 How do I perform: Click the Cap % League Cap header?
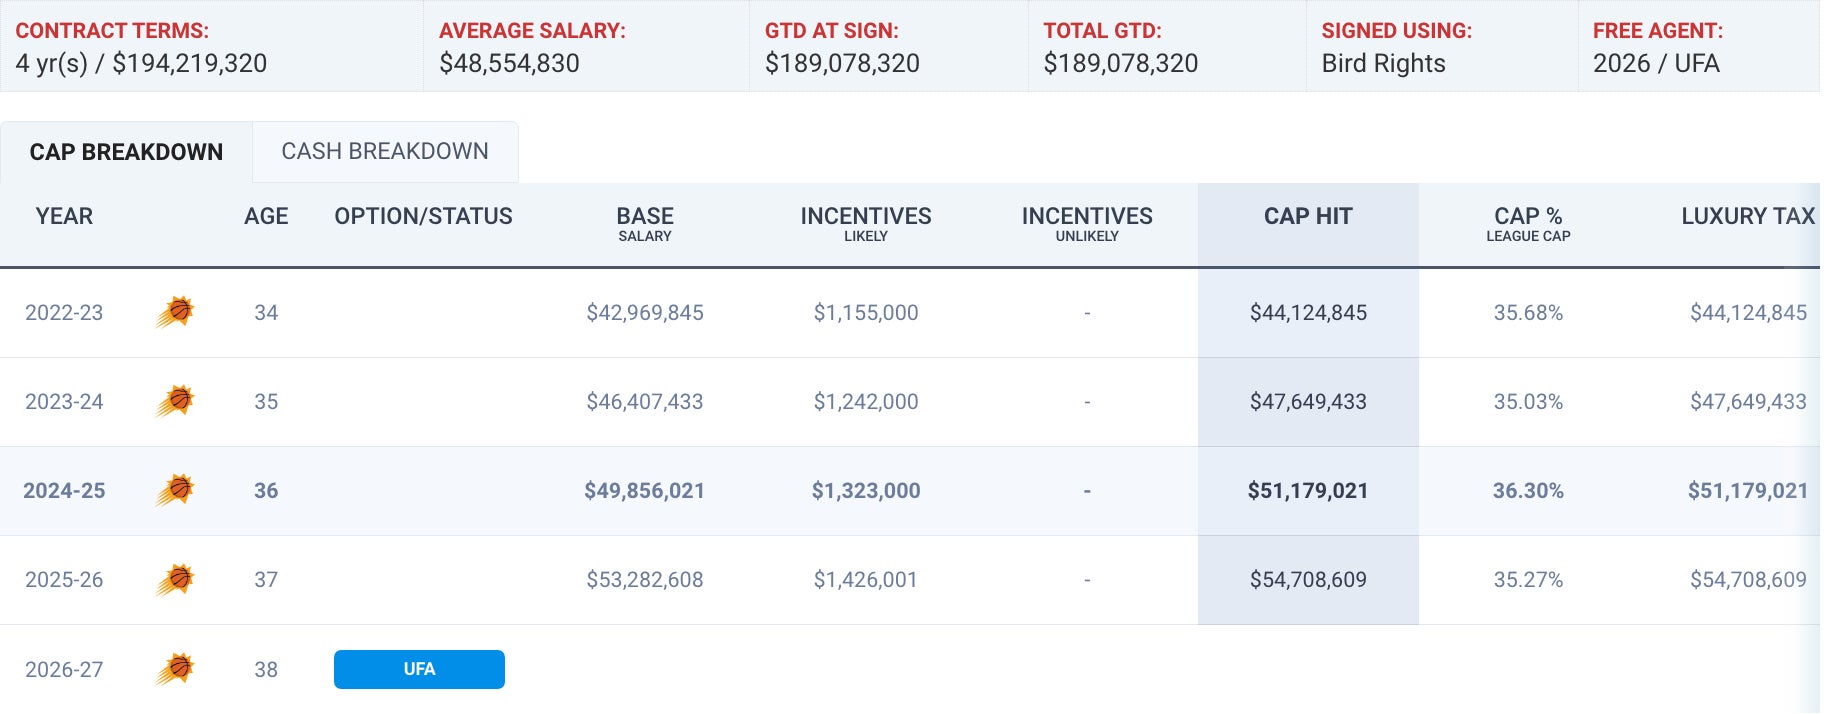pyautogui.click(x=1528, y=223)
